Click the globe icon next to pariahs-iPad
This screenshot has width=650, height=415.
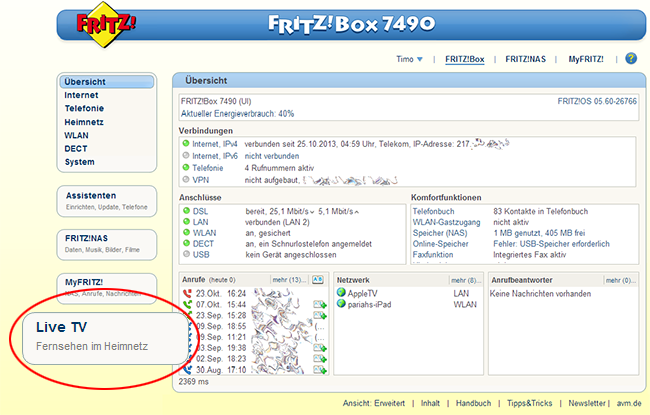coord(341,304)
